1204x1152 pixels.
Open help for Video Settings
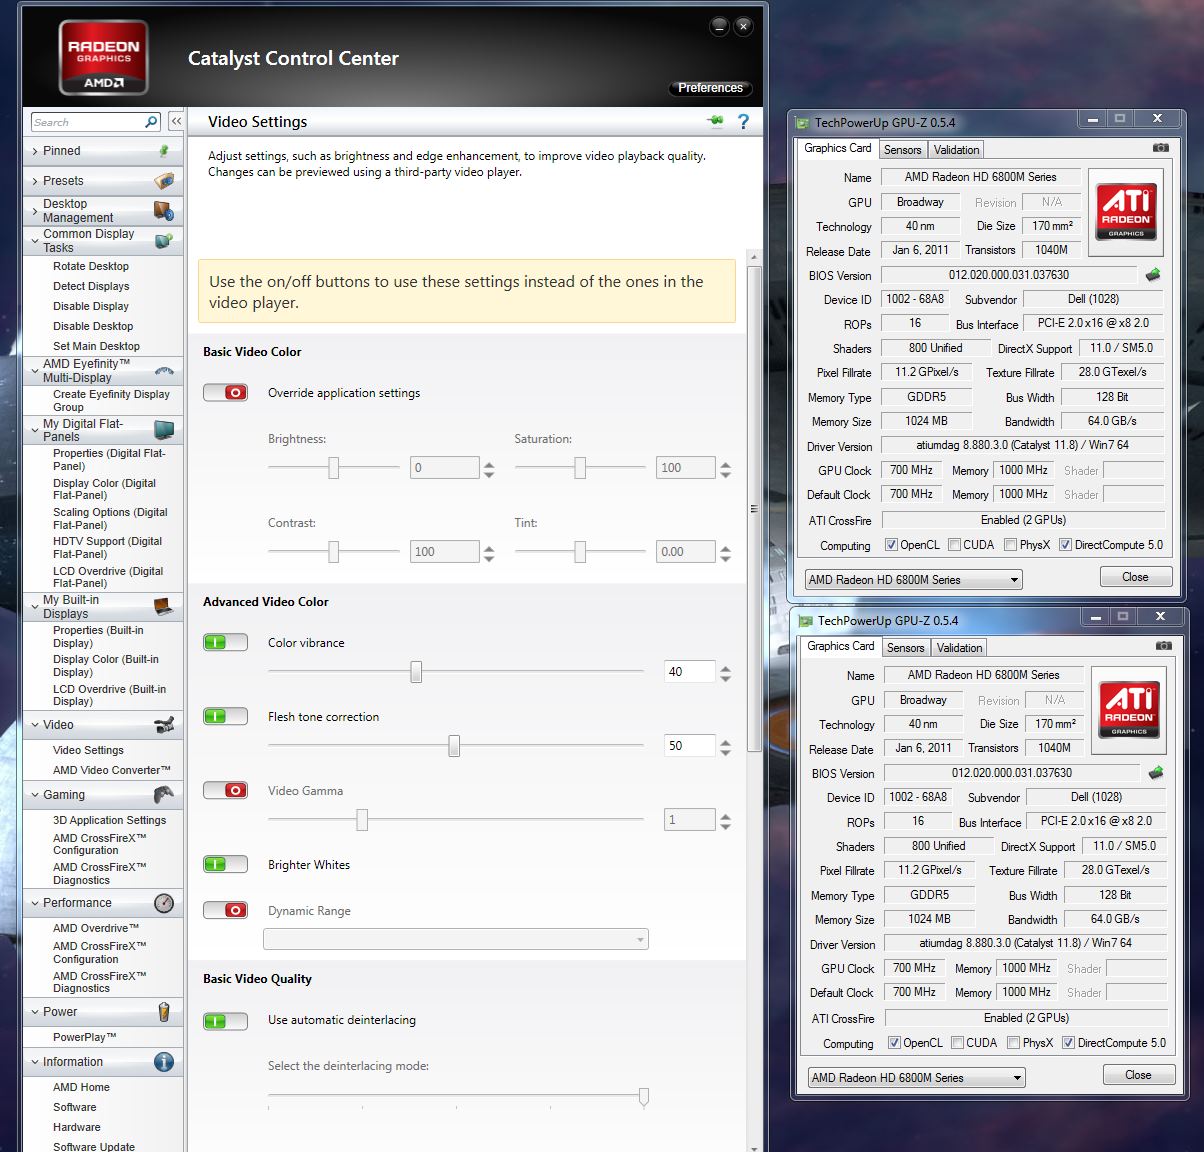click(x=743, y=121)
